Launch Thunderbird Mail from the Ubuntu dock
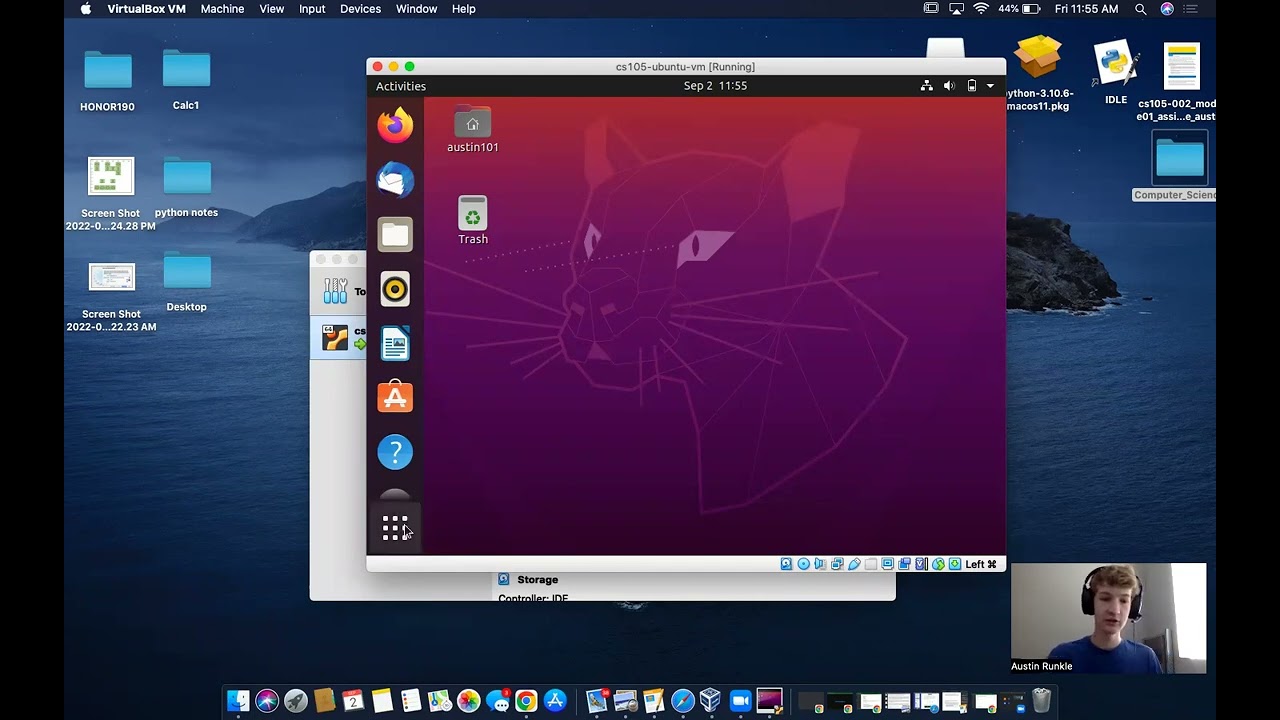The width and height of the screenshot is (1280, 720). click(395, 180)
